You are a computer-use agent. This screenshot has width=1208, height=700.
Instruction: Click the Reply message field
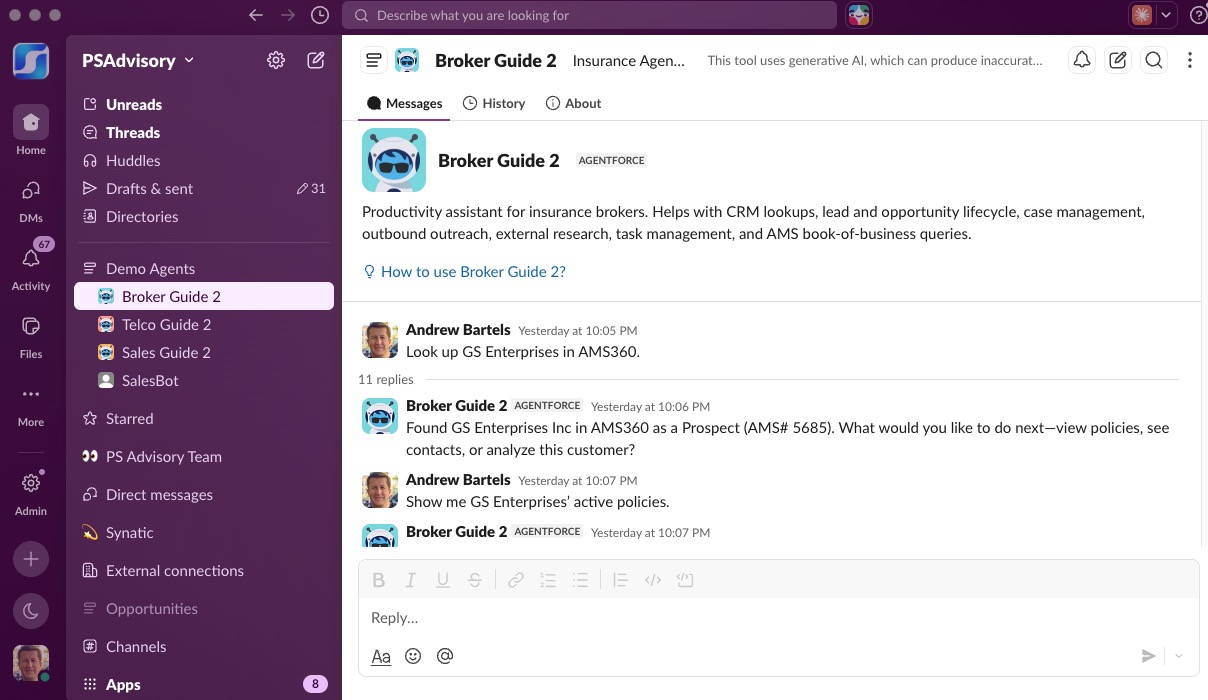(x=778, y=618)
